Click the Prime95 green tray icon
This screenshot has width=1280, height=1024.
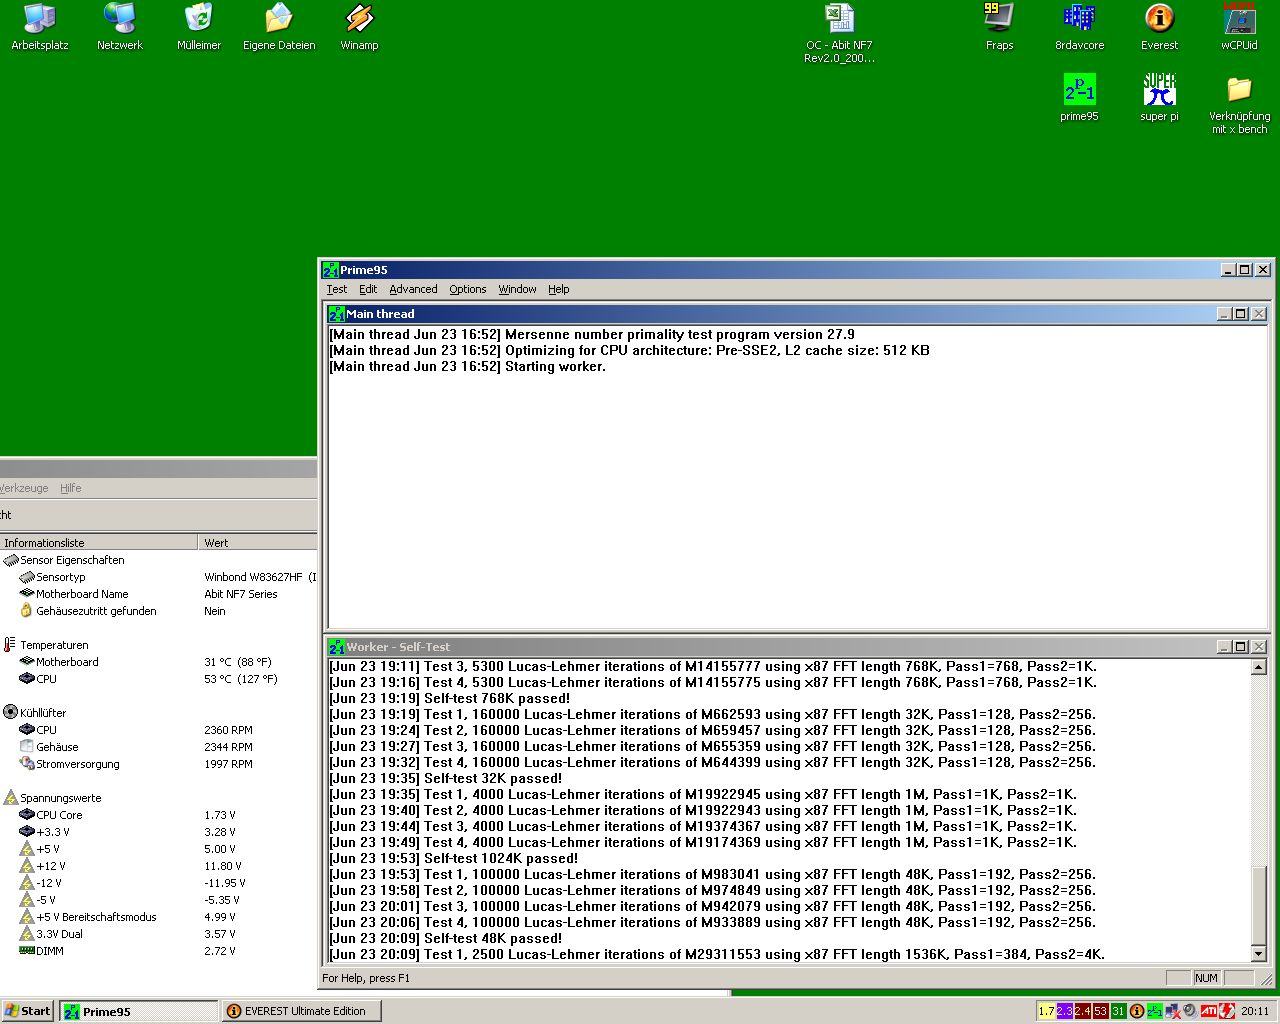(x=1154, y=1011)
